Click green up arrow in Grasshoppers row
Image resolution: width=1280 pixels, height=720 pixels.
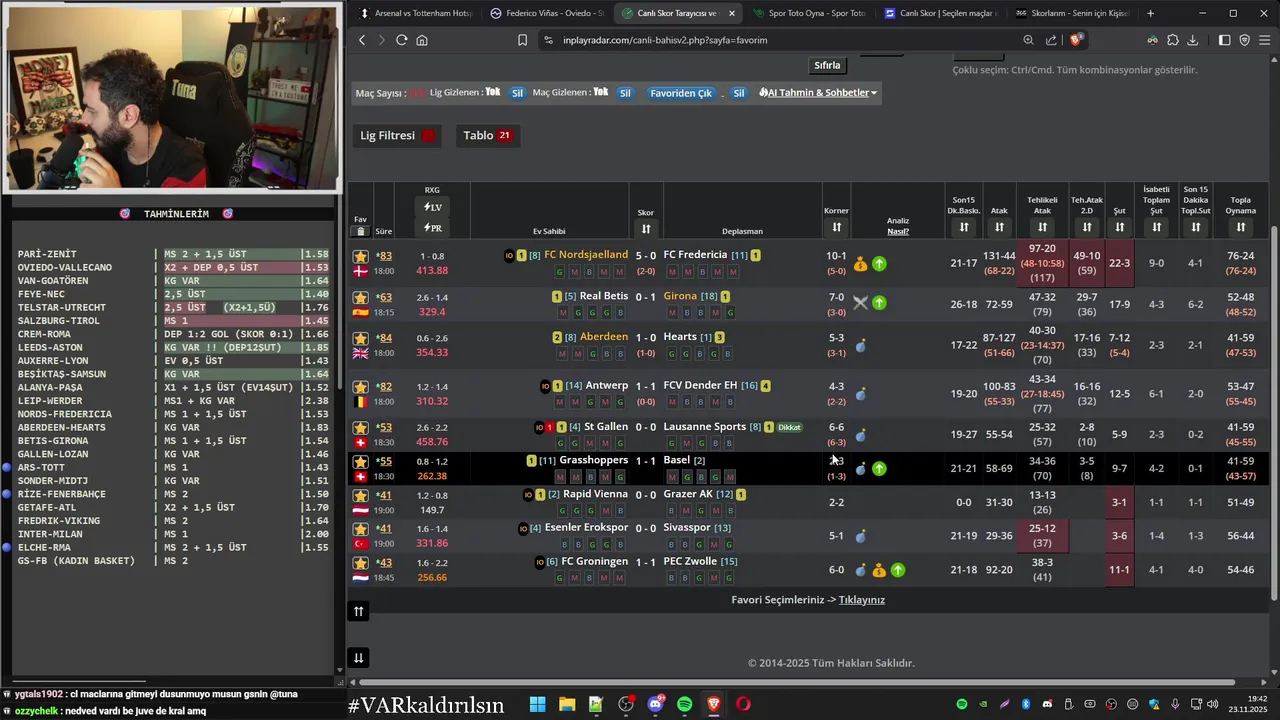pos(879,468)
